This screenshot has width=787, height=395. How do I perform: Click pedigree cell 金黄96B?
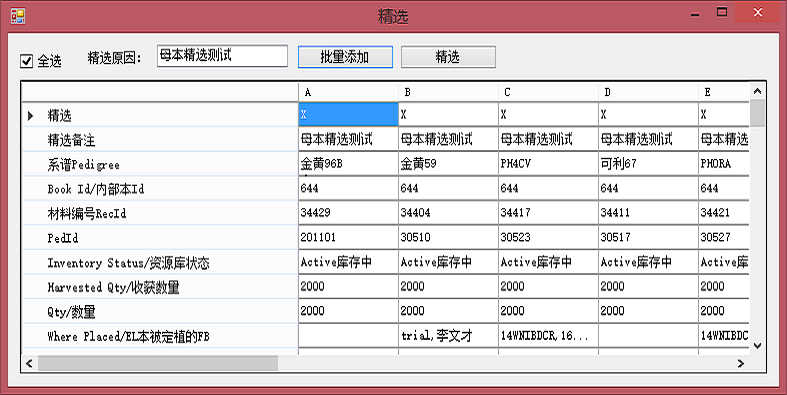[348, 164]
